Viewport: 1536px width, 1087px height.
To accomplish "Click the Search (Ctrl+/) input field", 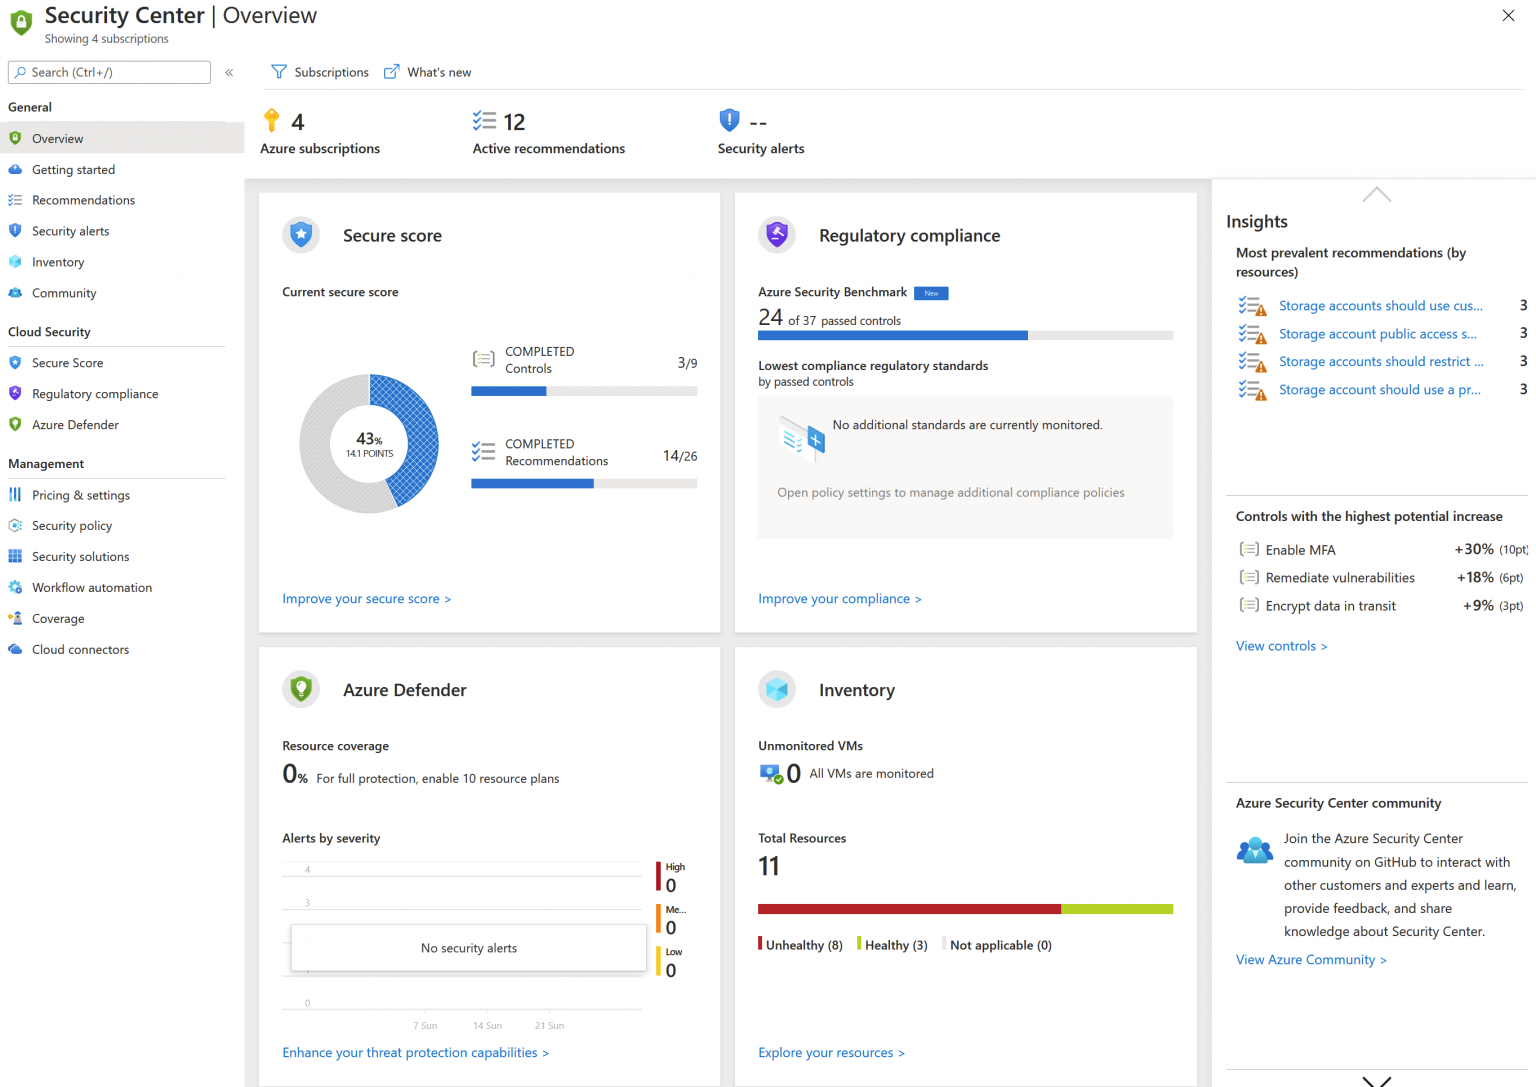I will (x=109, y=72).
